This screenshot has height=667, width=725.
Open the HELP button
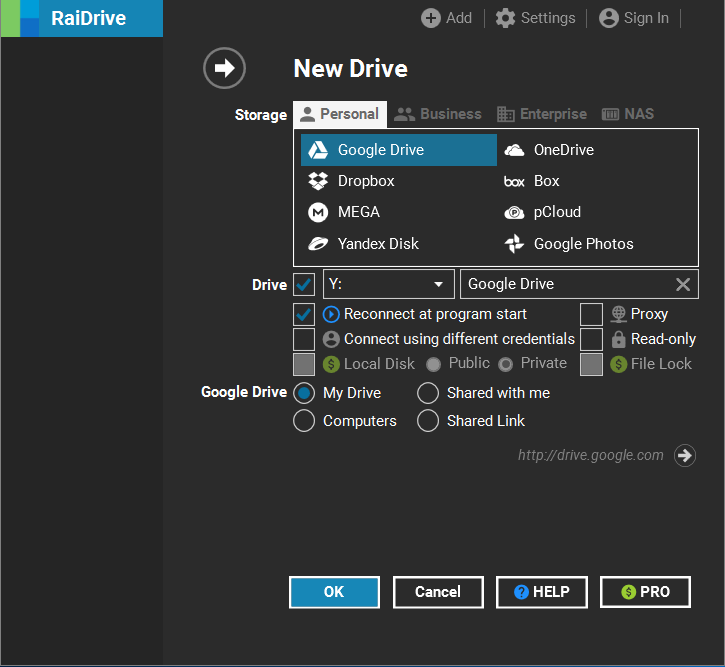(x=541, y=592)
